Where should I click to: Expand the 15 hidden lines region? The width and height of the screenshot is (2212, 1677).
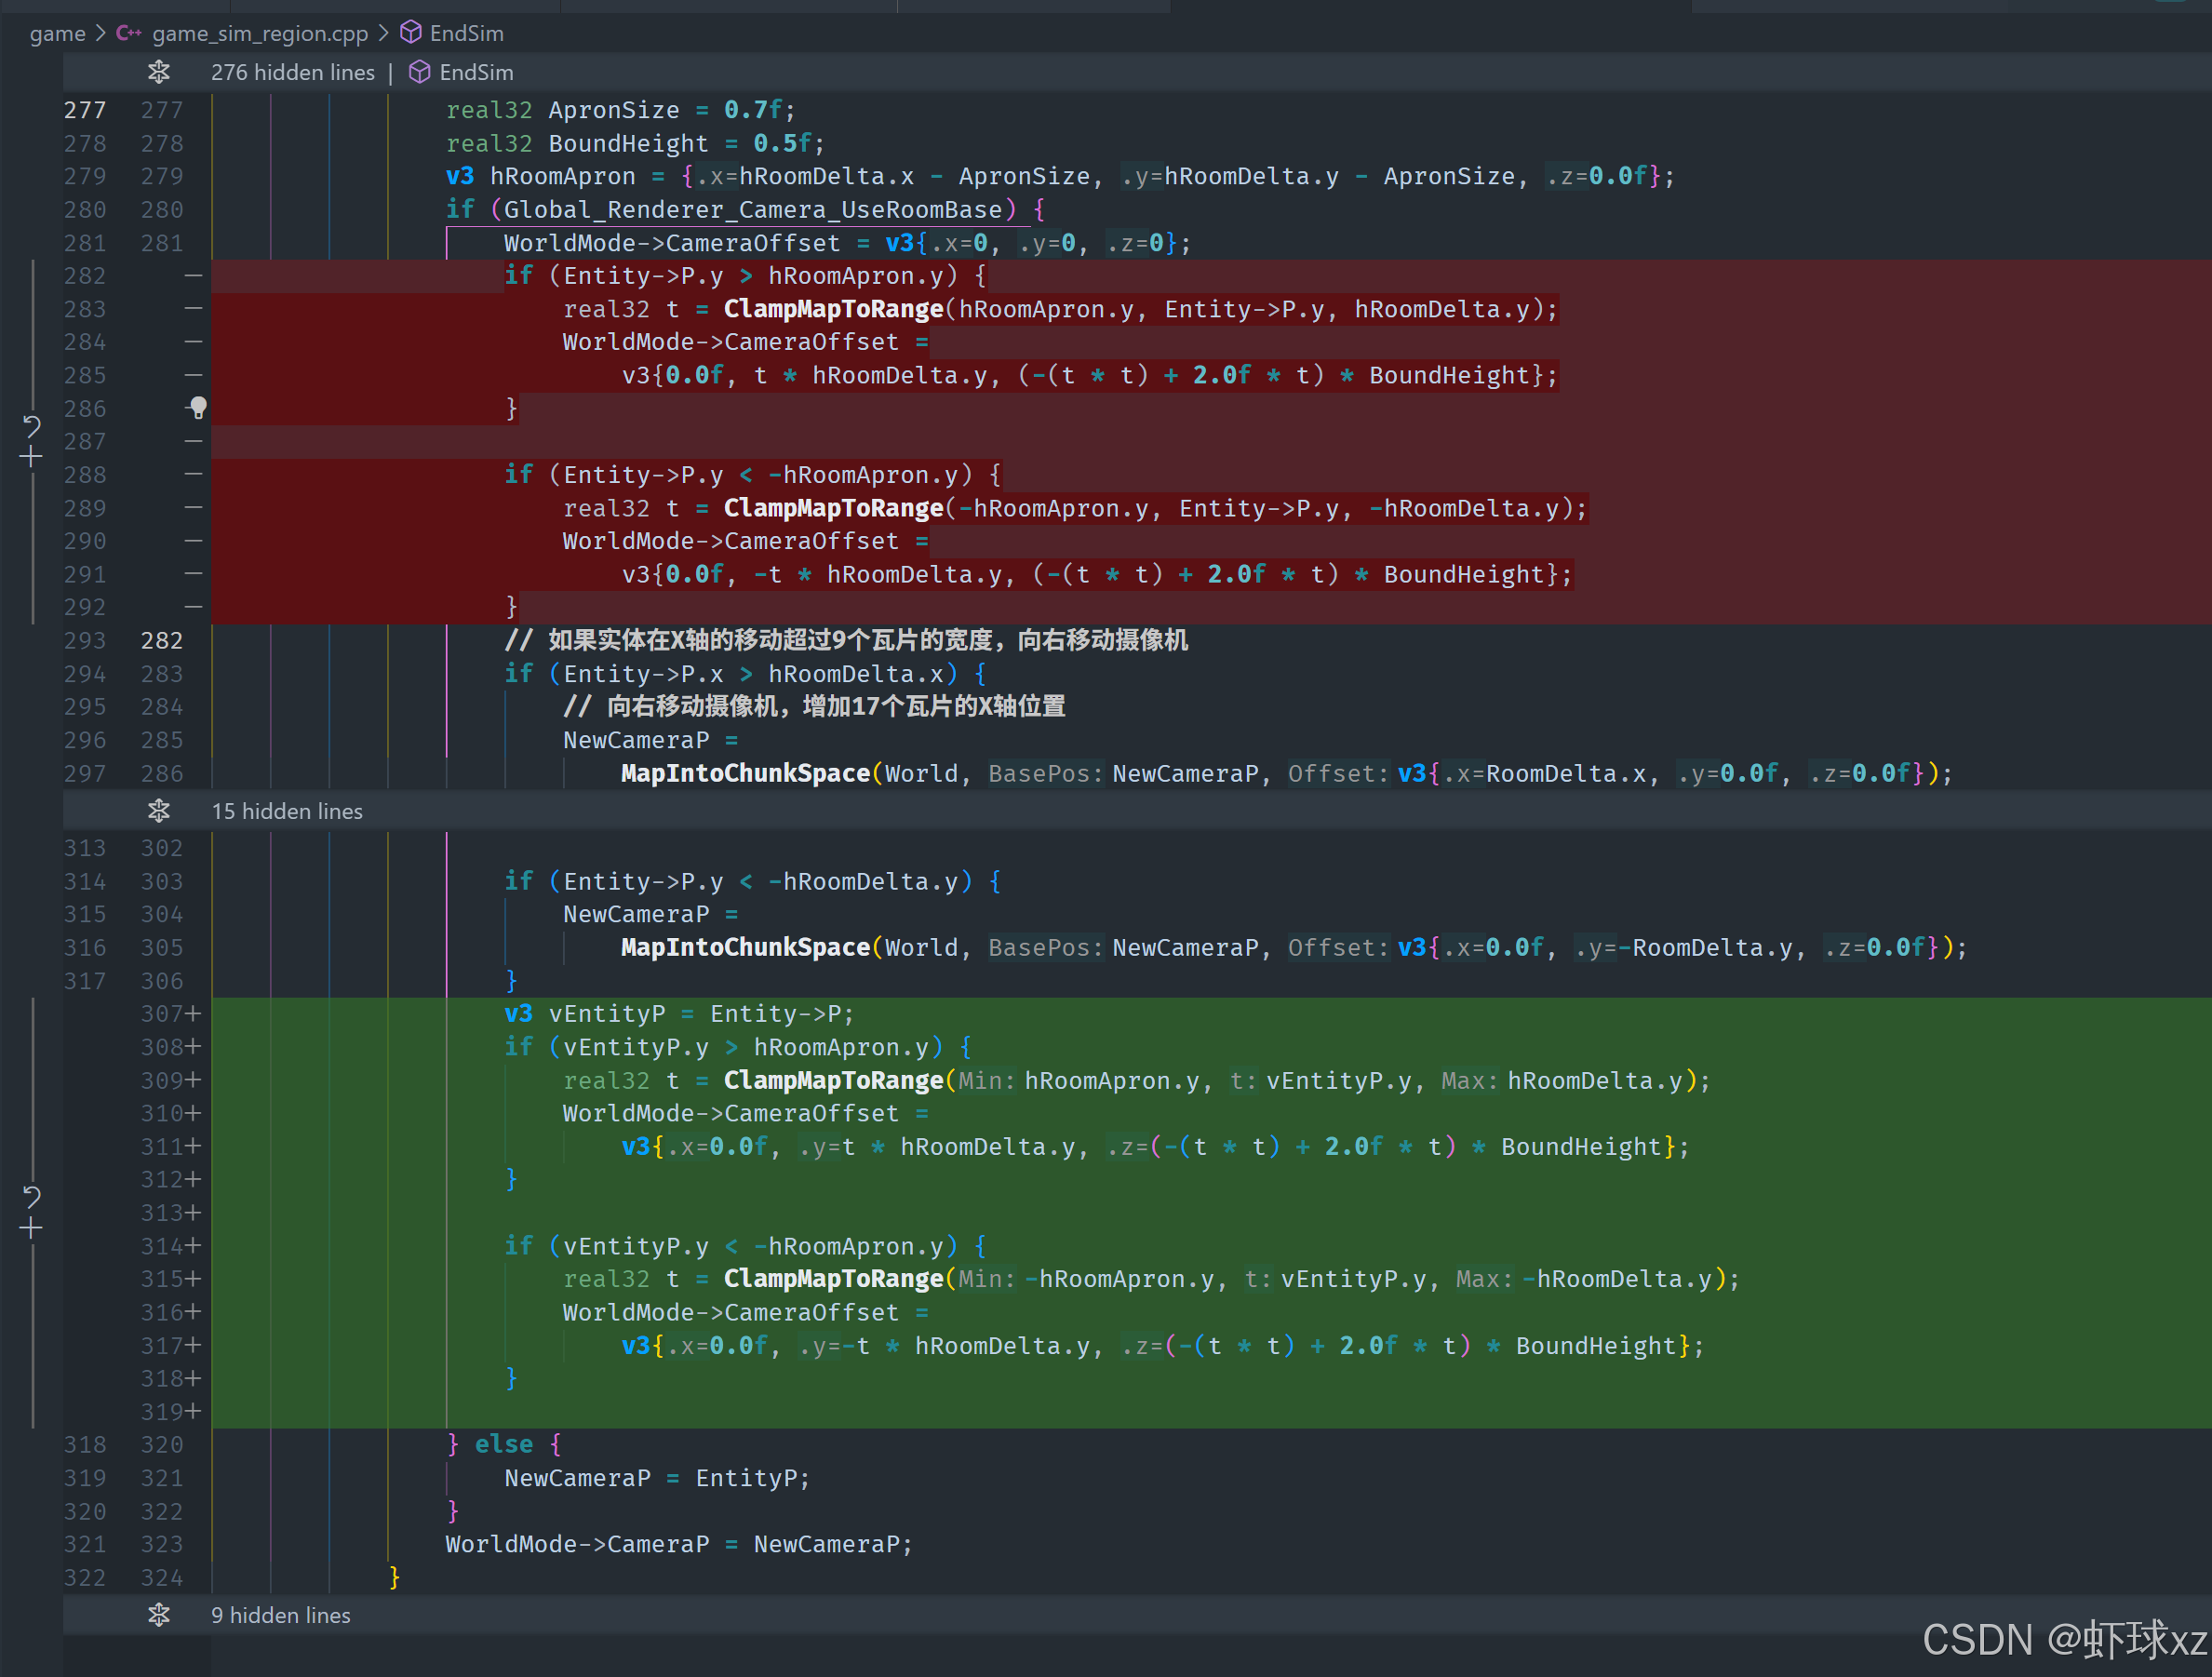287,811
